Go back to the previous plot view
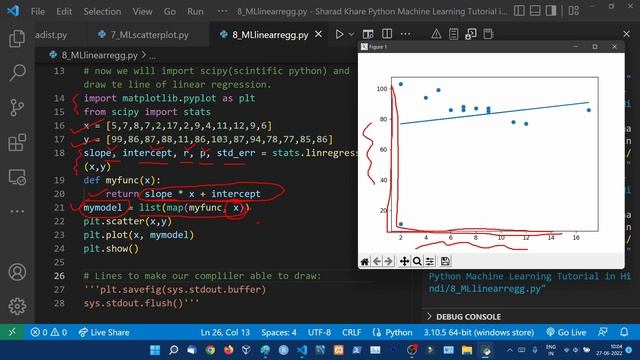 pos(377,261)
